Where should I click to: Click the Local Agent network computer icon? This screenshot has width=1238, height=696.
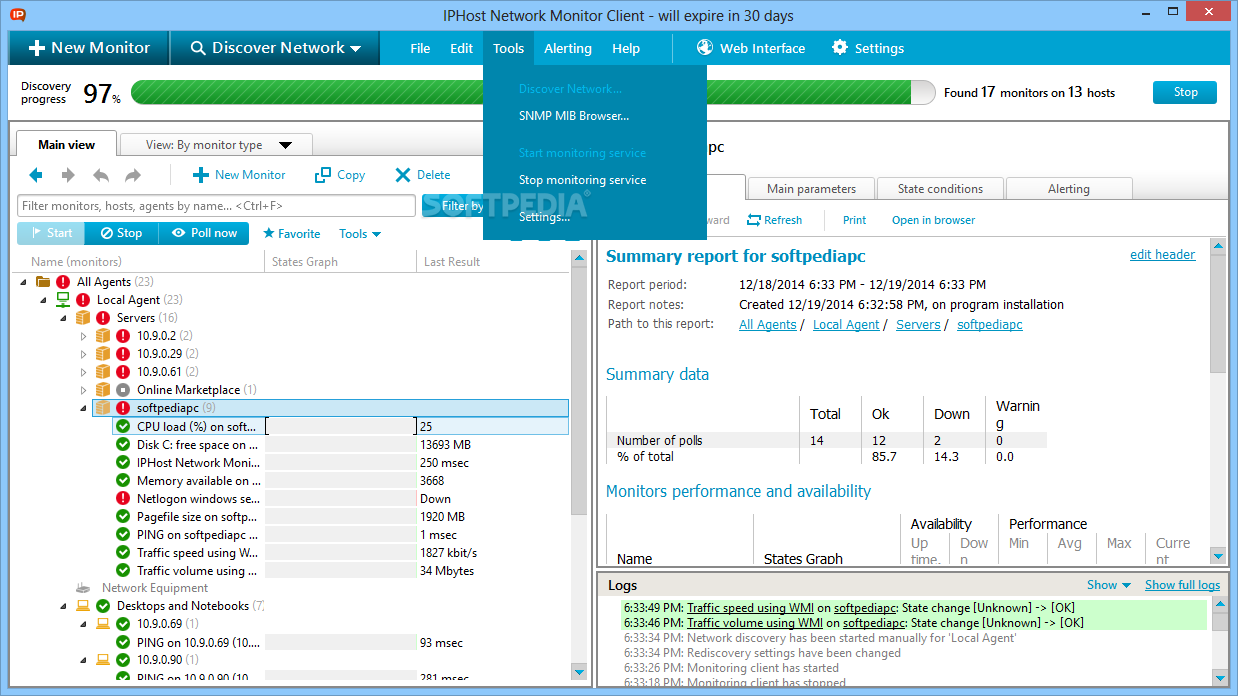[x=63, y=300]
